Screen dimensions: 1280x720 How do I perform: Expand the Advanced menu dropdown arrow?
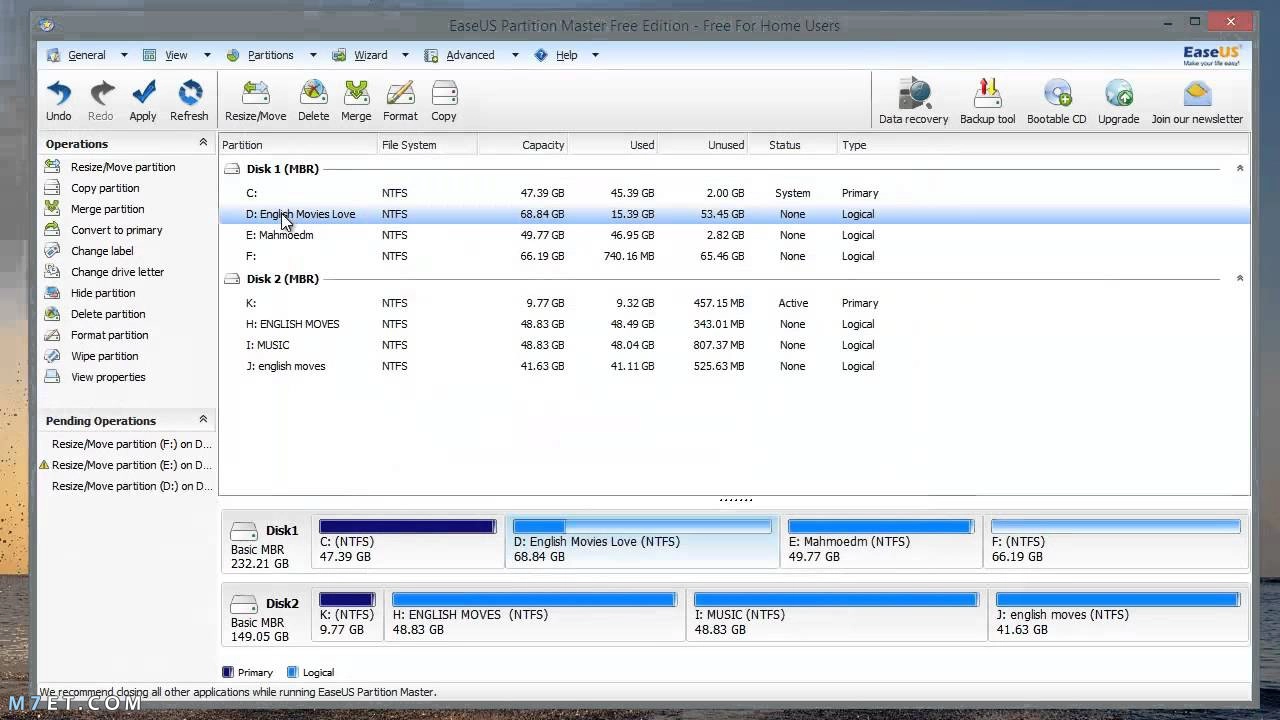point(515,55)
